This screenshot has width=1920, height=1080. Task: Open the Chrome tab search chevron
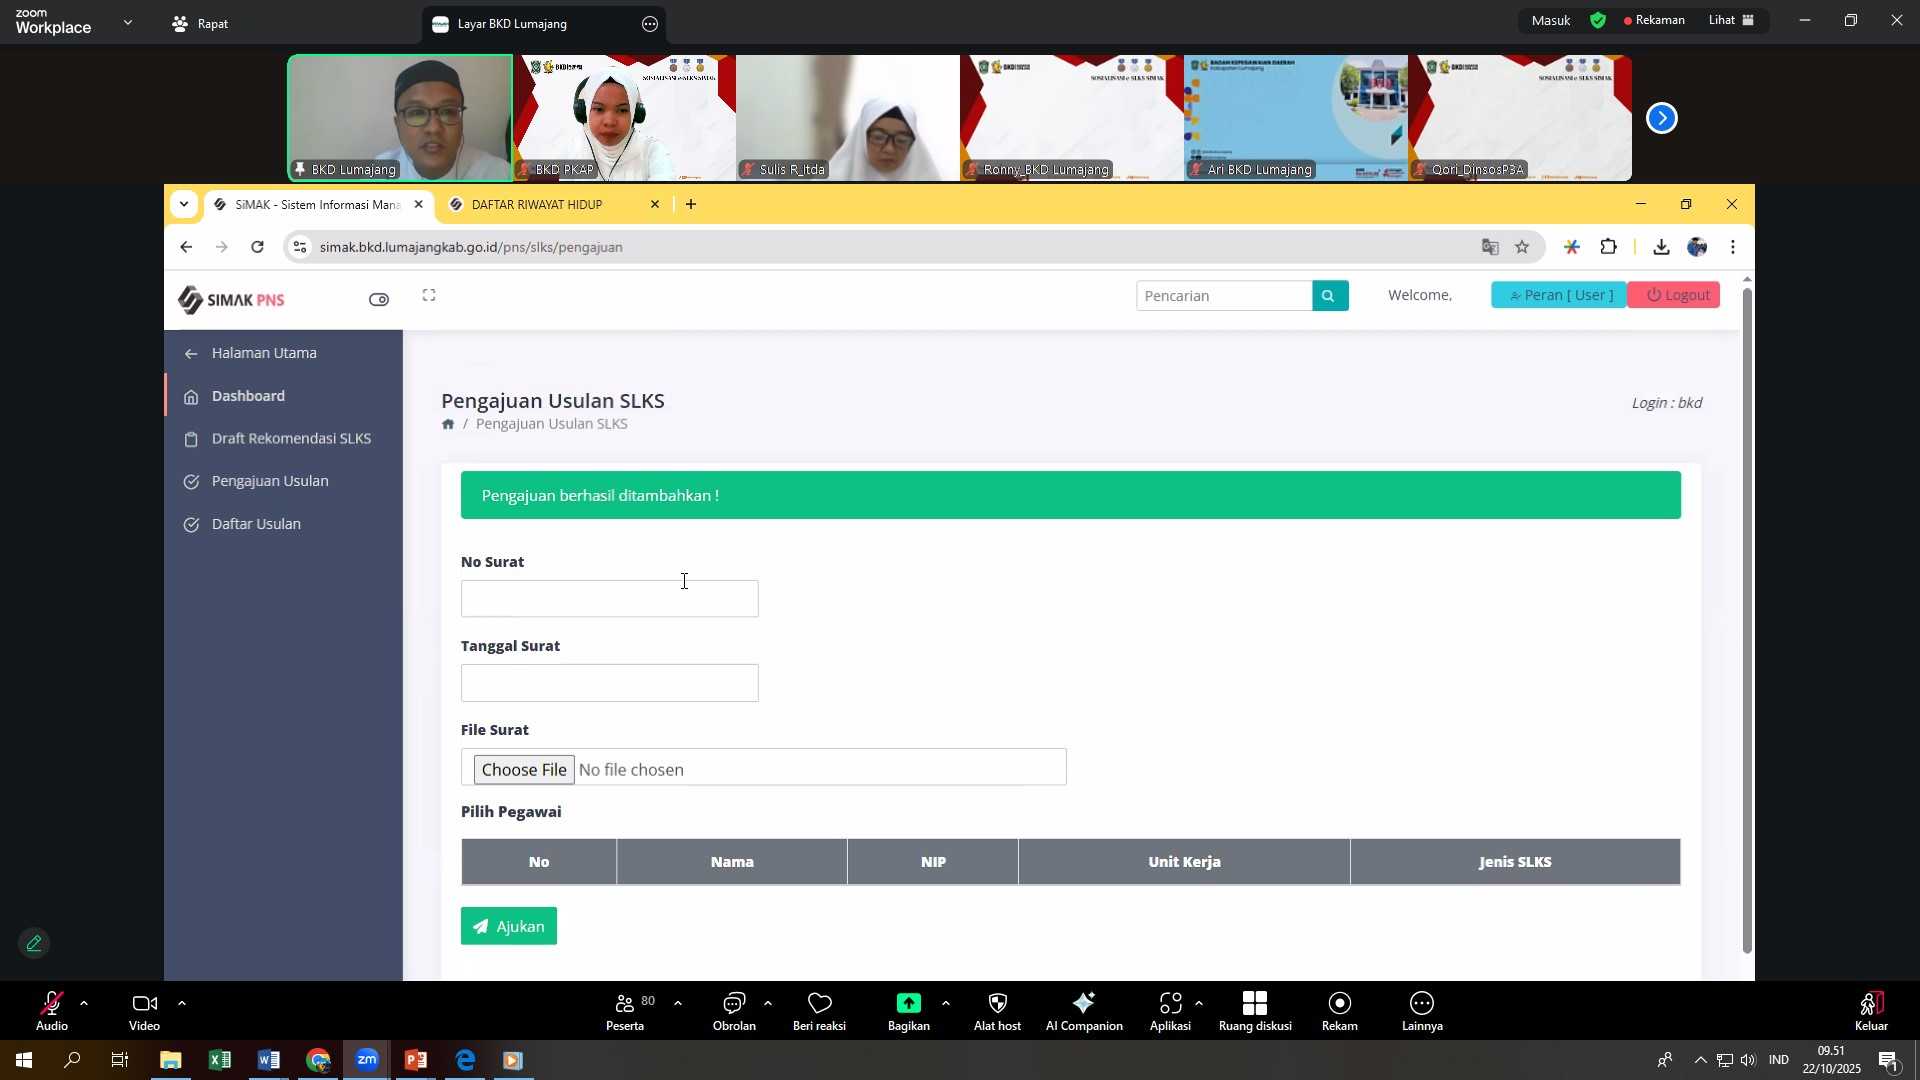click(184, 205)
